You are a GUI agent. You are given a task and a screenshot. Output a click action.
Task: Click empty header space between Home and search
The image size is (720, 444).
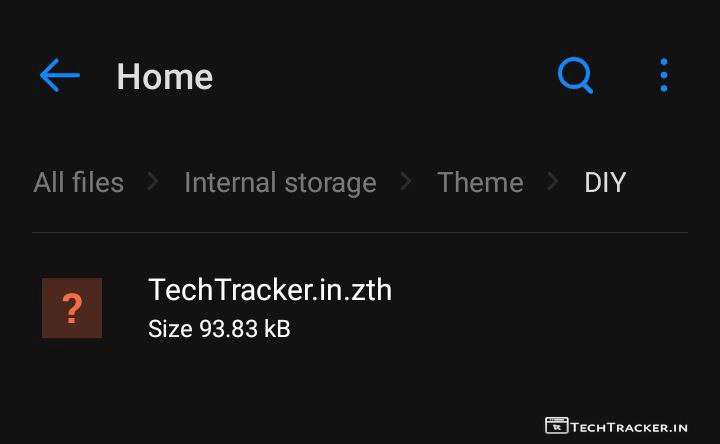(385, 75)
